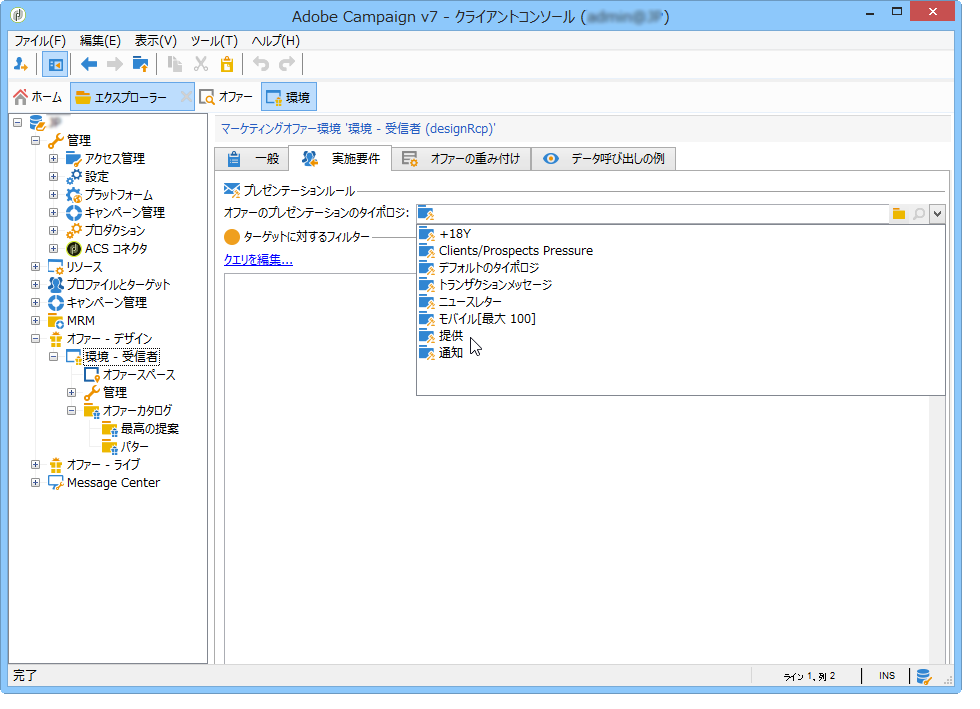Collapse the オファー - デザイン node
Image resolution: width=980 pixels, height=709 pixels.
tap(36, 339)
